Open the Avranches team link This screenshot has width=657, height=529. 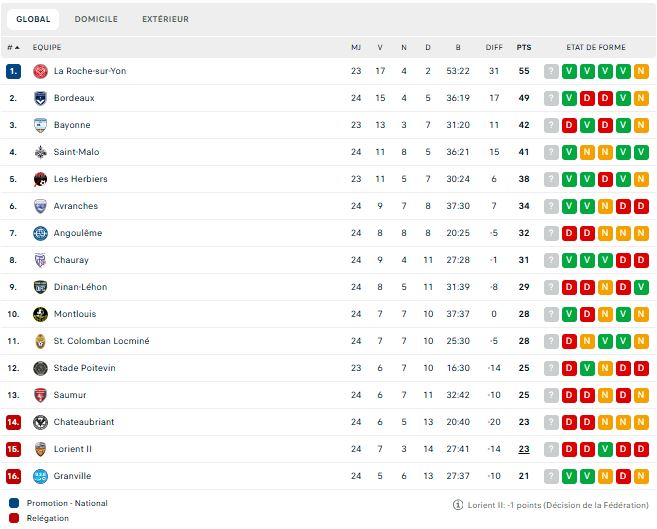pyautogui.click(x=76, y=206)
